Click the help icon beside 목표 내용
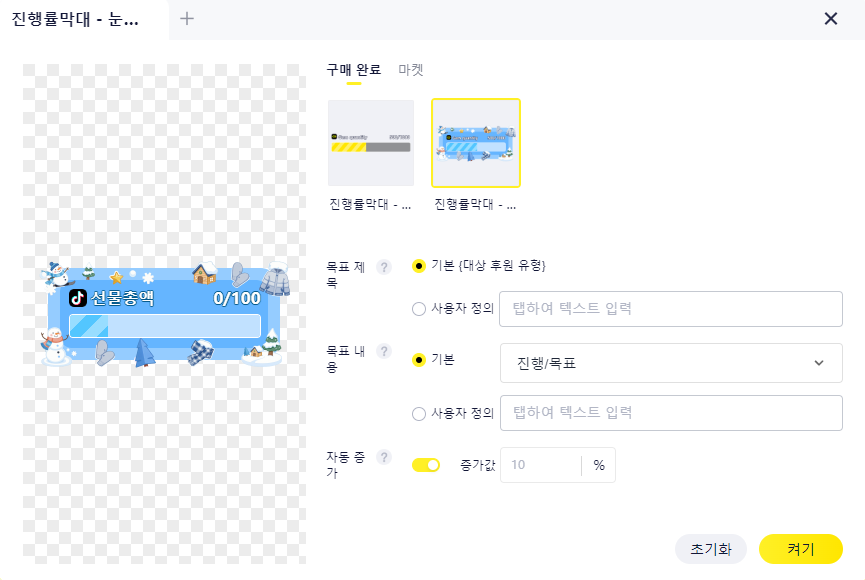 point(384,351)
